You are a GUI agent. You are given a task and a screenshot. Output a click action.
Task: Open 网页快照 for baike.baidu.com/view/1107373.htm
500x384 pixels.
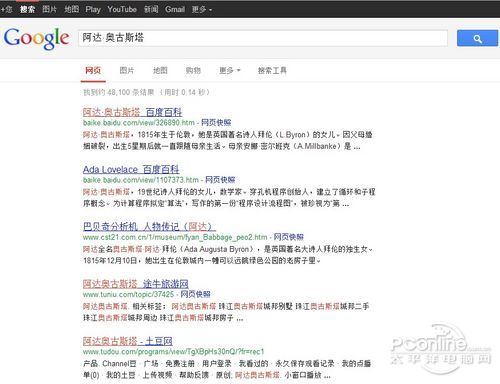point(220,180)
